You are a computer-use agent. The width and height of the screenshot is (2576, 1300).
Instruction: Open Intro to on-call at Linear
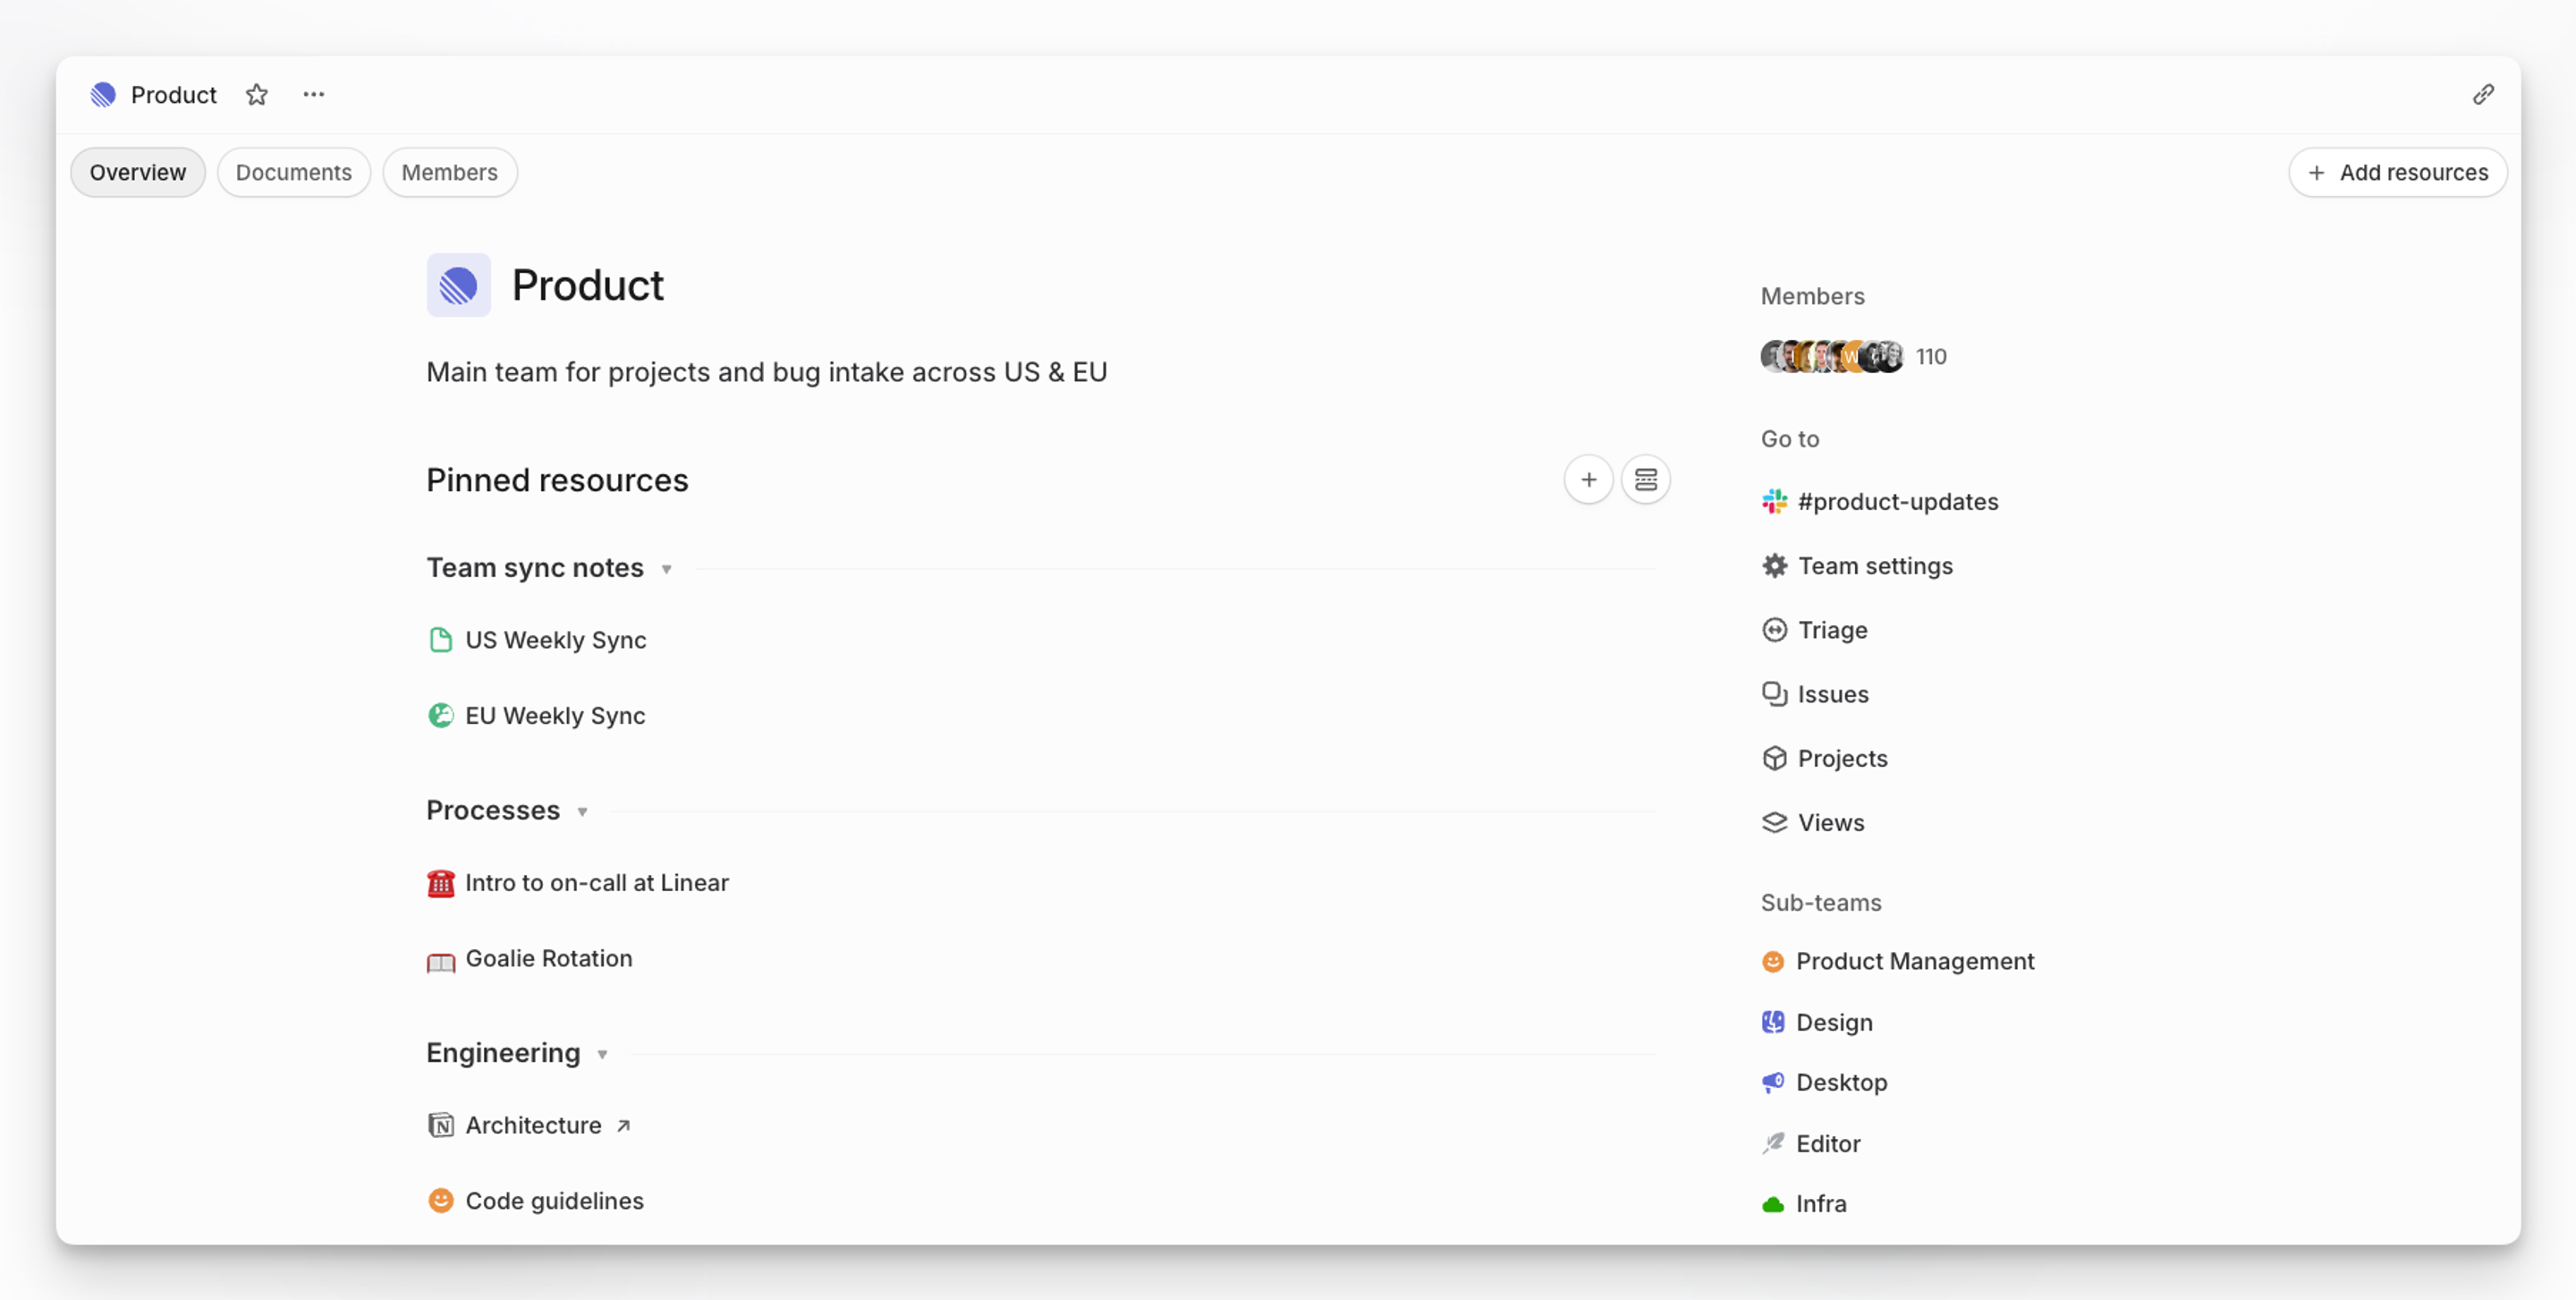pos(597,883)
